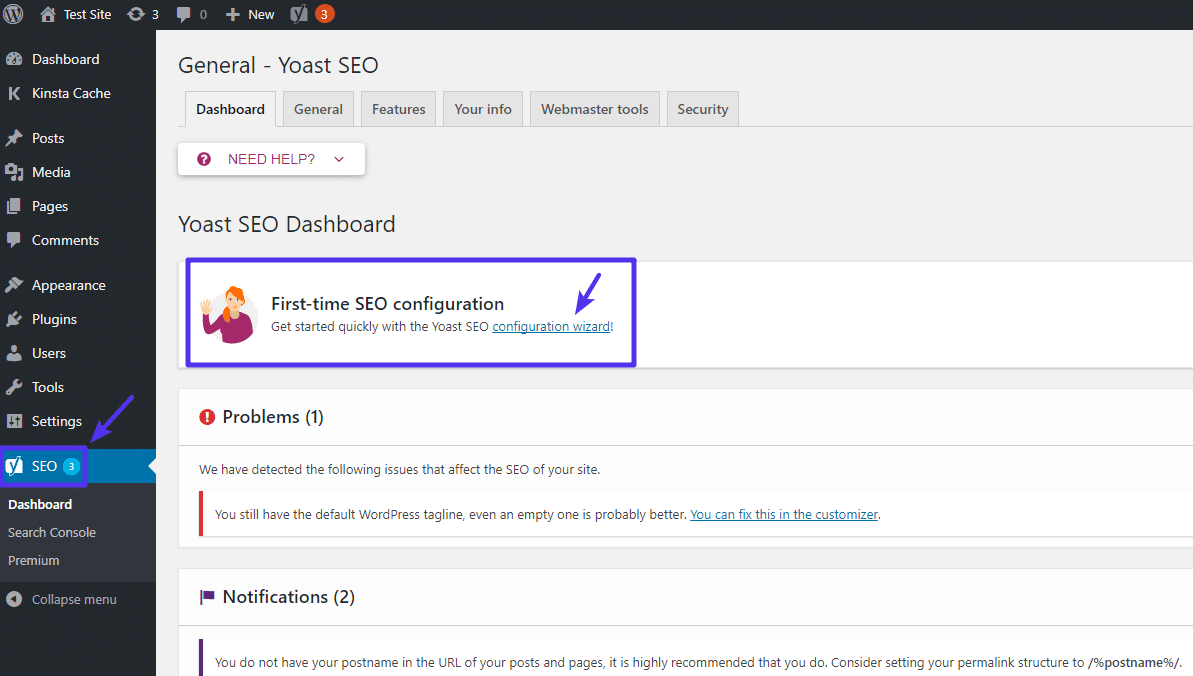Open Plugins using the plug icon
This screenshot has height=676, width=1193.
point(14,318)
